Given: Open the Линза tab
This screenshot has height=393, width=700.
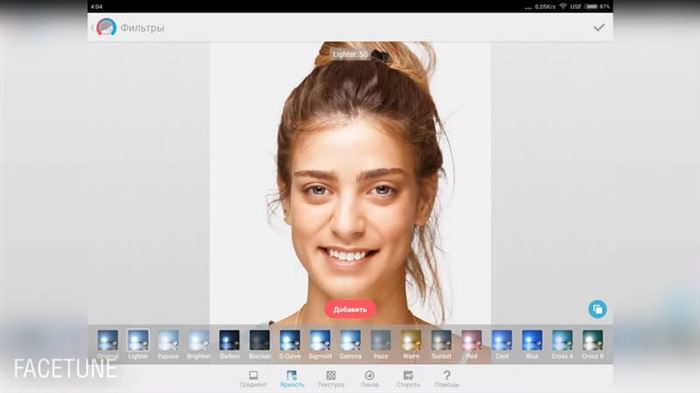Looking at the screenshot, I should point(370,379).
